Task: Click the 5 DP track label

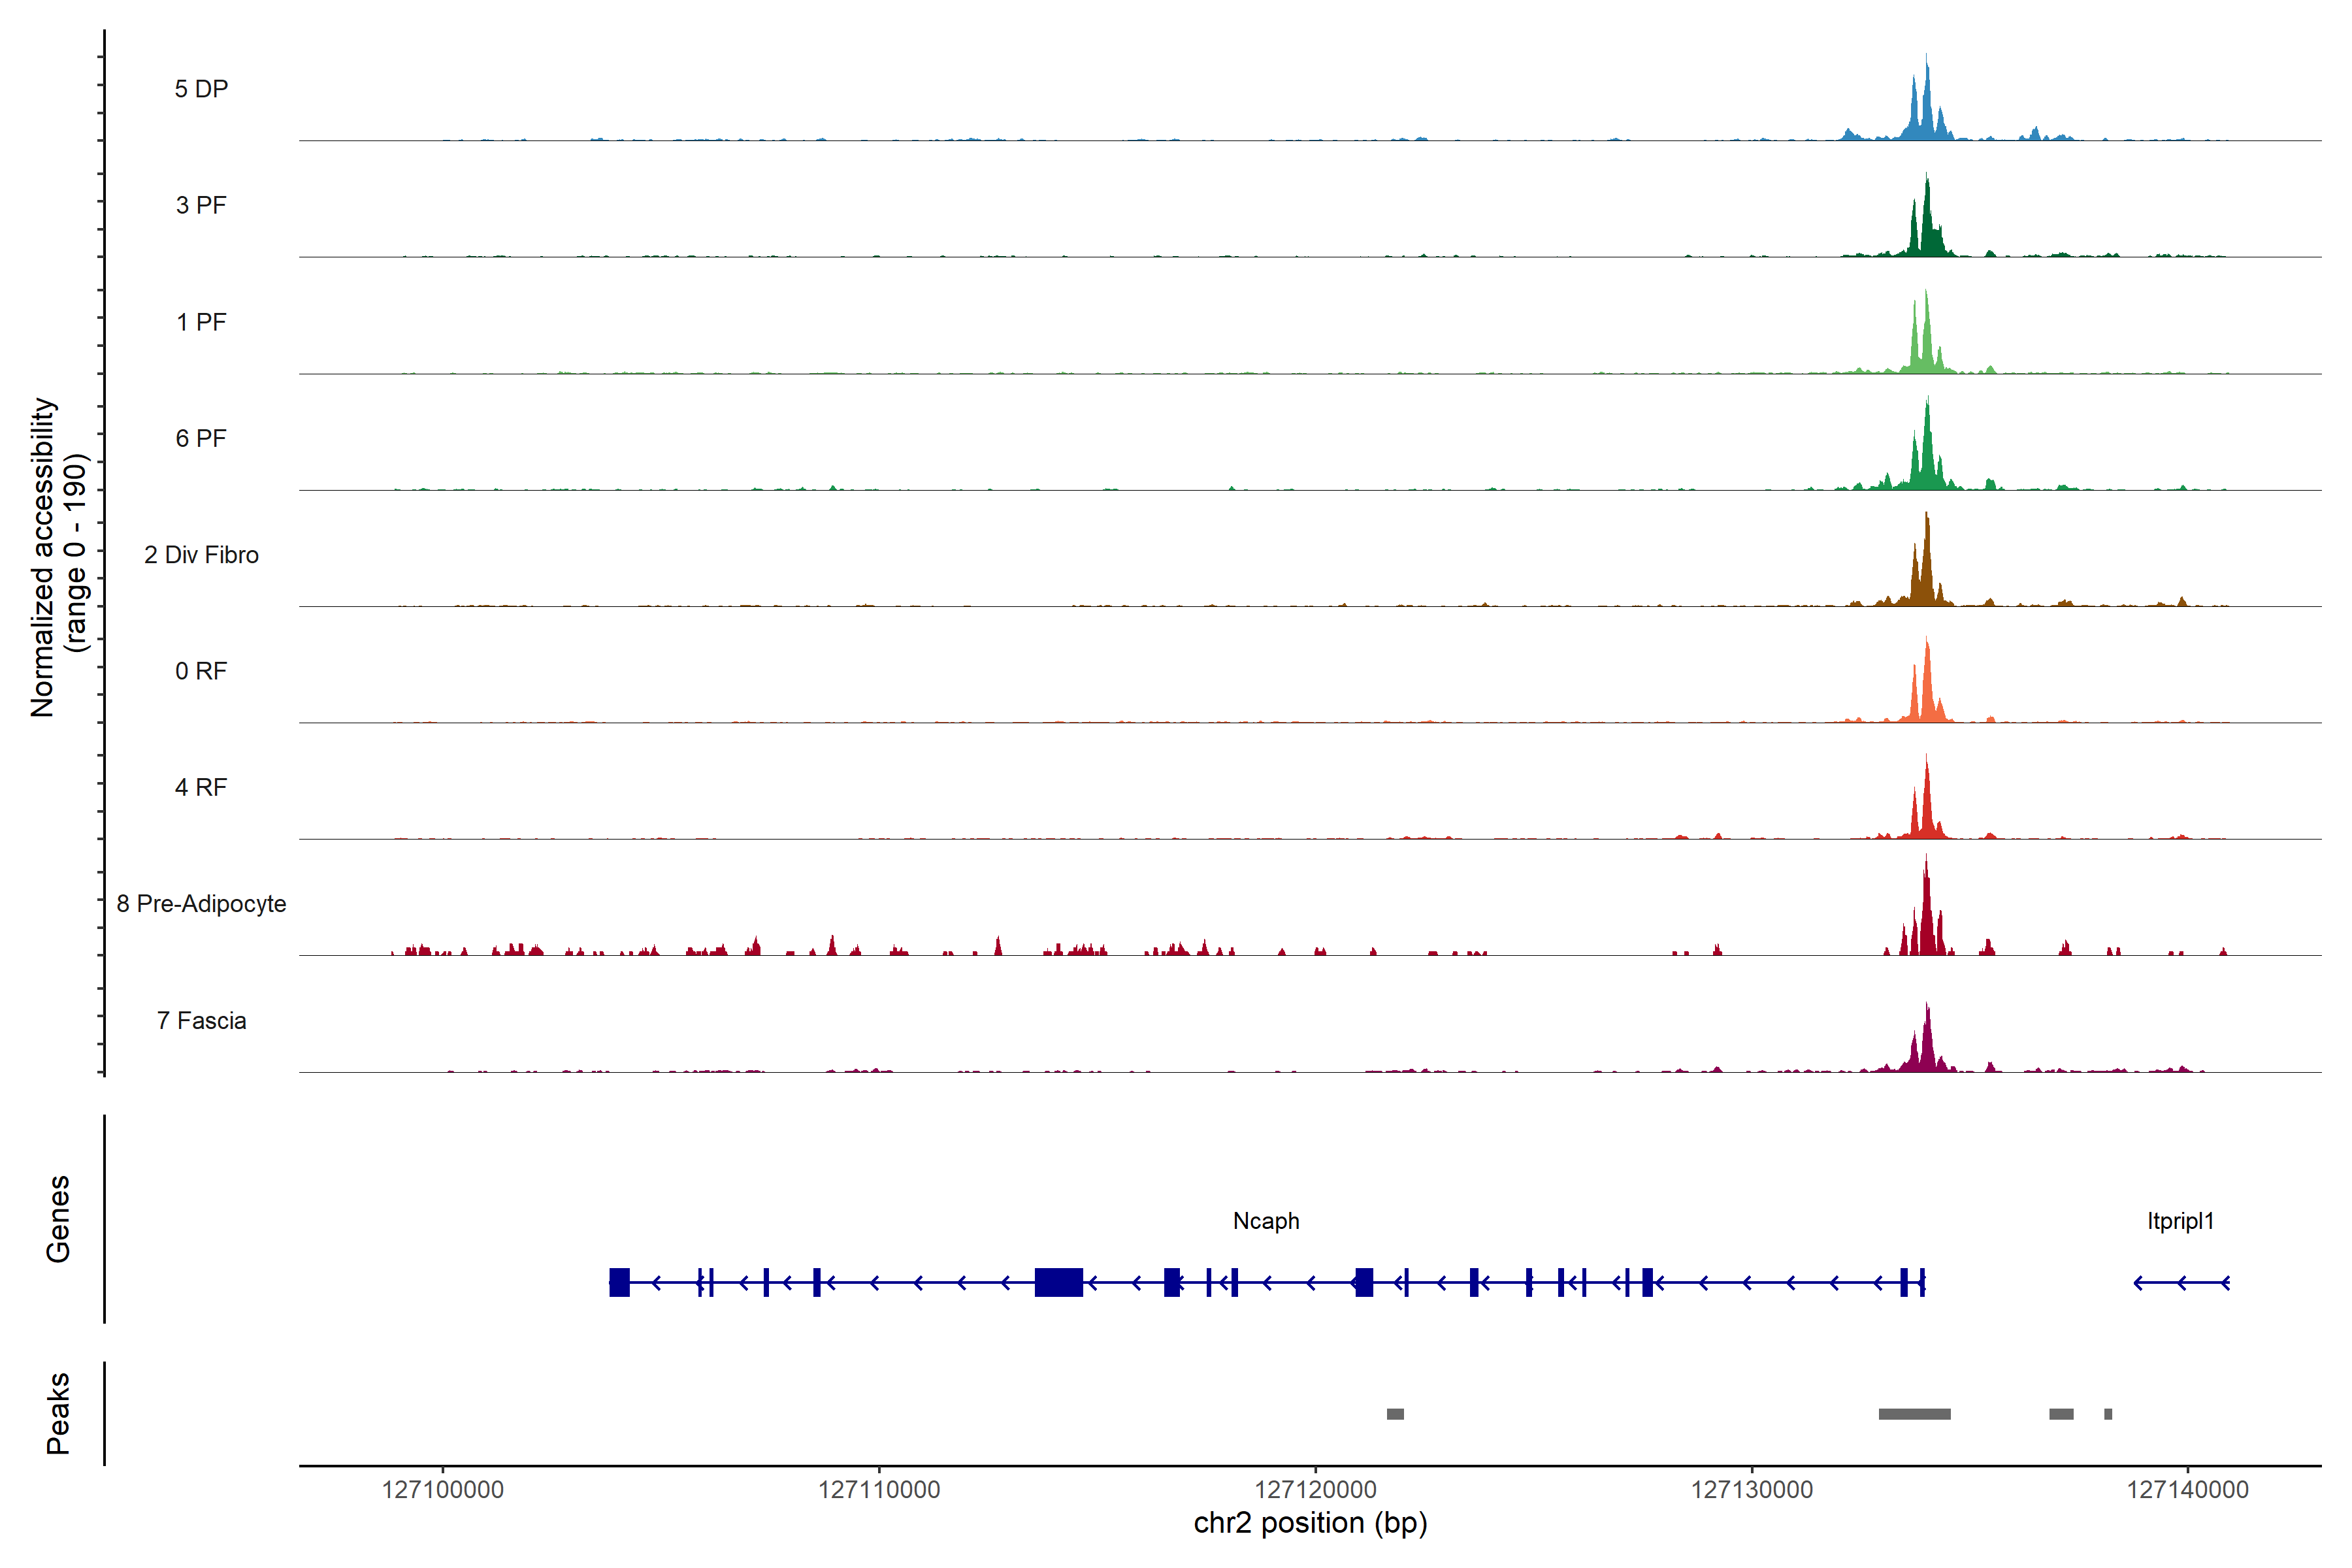Action: pos(201,89)
